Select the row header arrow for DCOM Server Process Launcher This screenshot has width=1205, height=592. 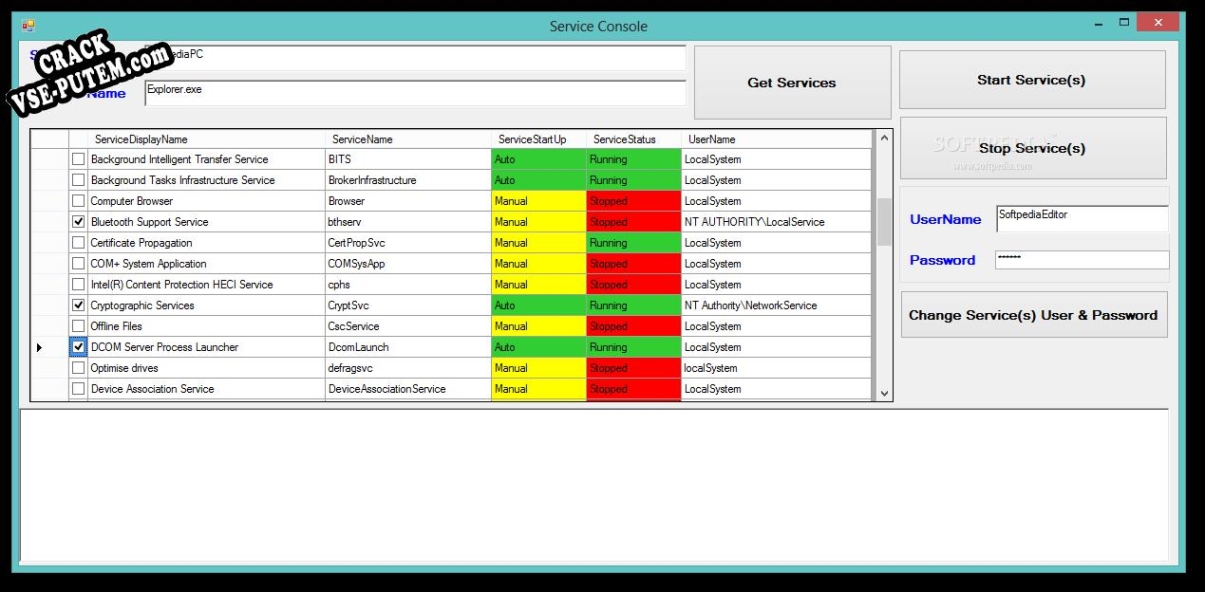pos(49,347)
